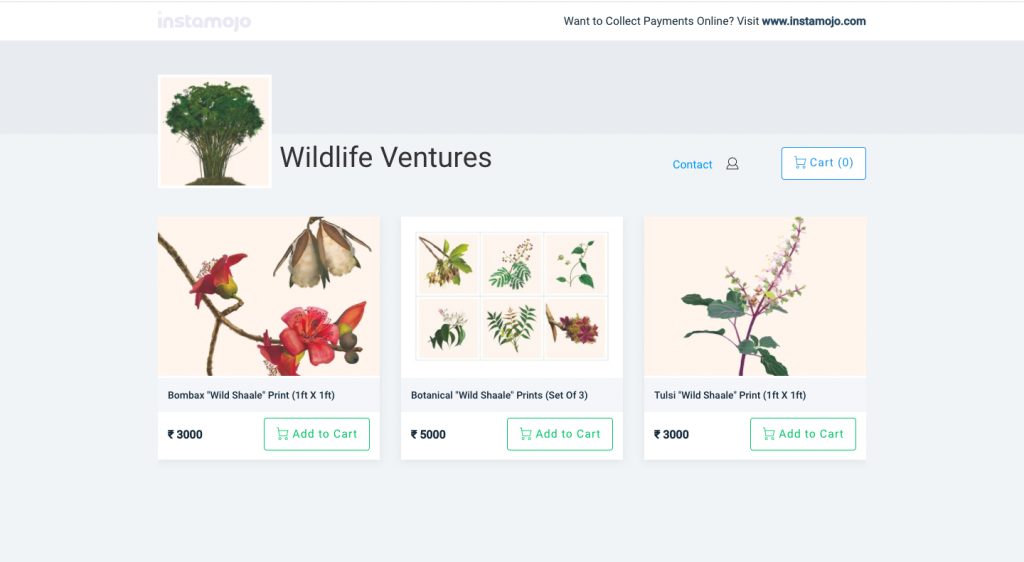This screenshot has width=1024, height=562.
Task: Click cart icon on Bombax Add to Cart
Action: coord(282,434)
